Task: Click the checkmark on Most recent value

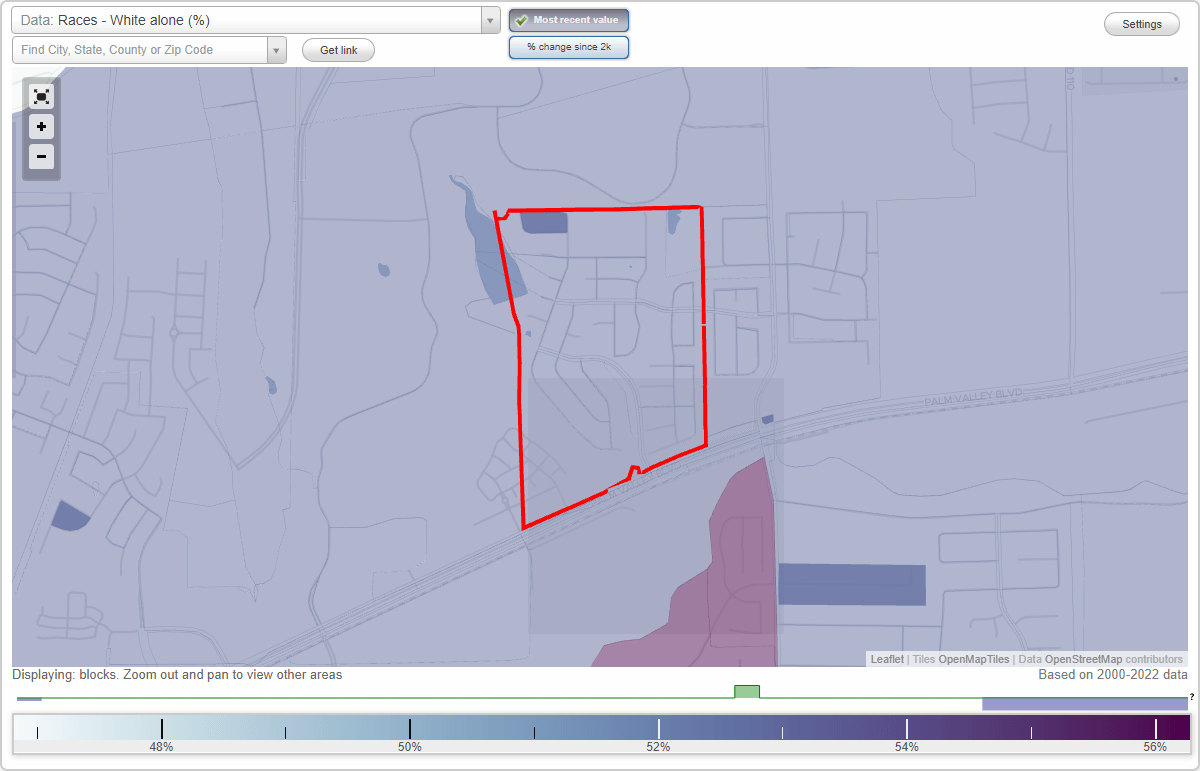Action: pyautogui.click(x=521, y=20)
